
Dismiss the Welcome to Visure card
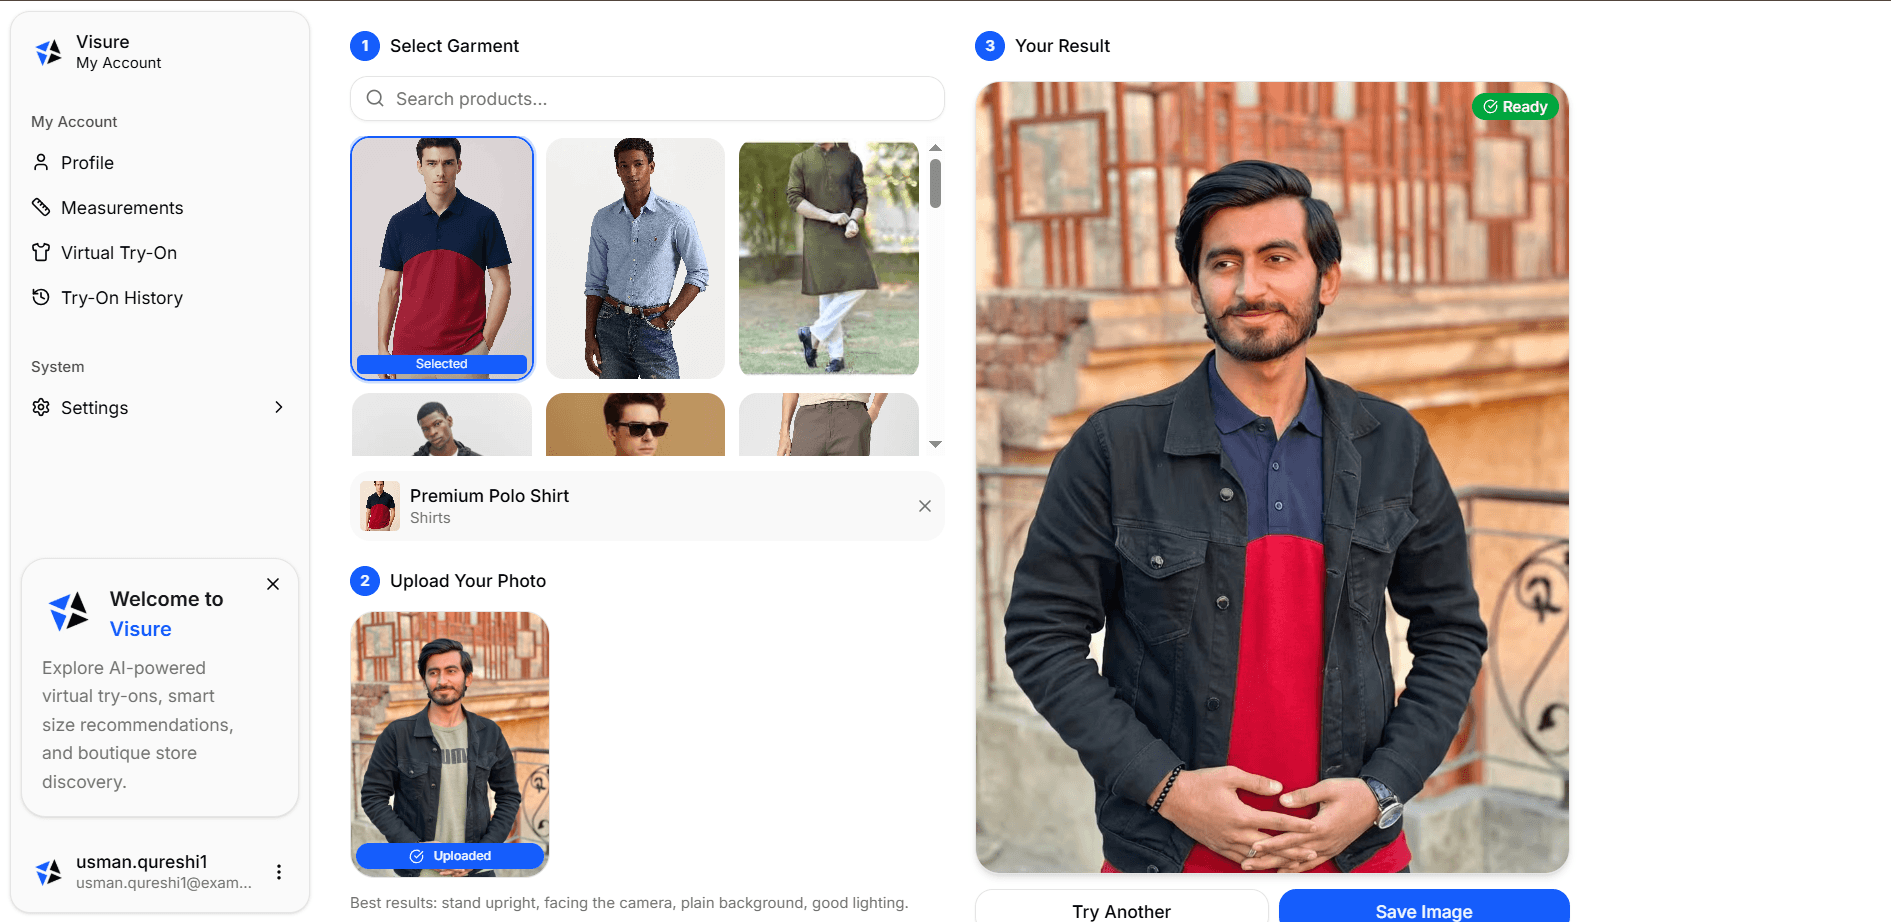click(x=273, y=585)
